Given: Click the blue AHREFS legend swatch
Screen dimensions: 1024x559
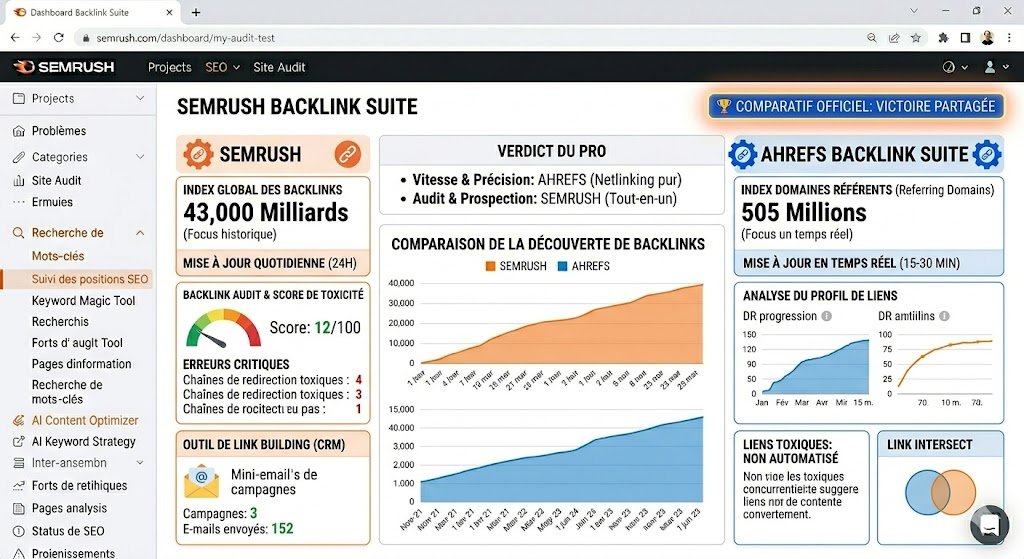Looking at the screenshot, I should 562,266.
